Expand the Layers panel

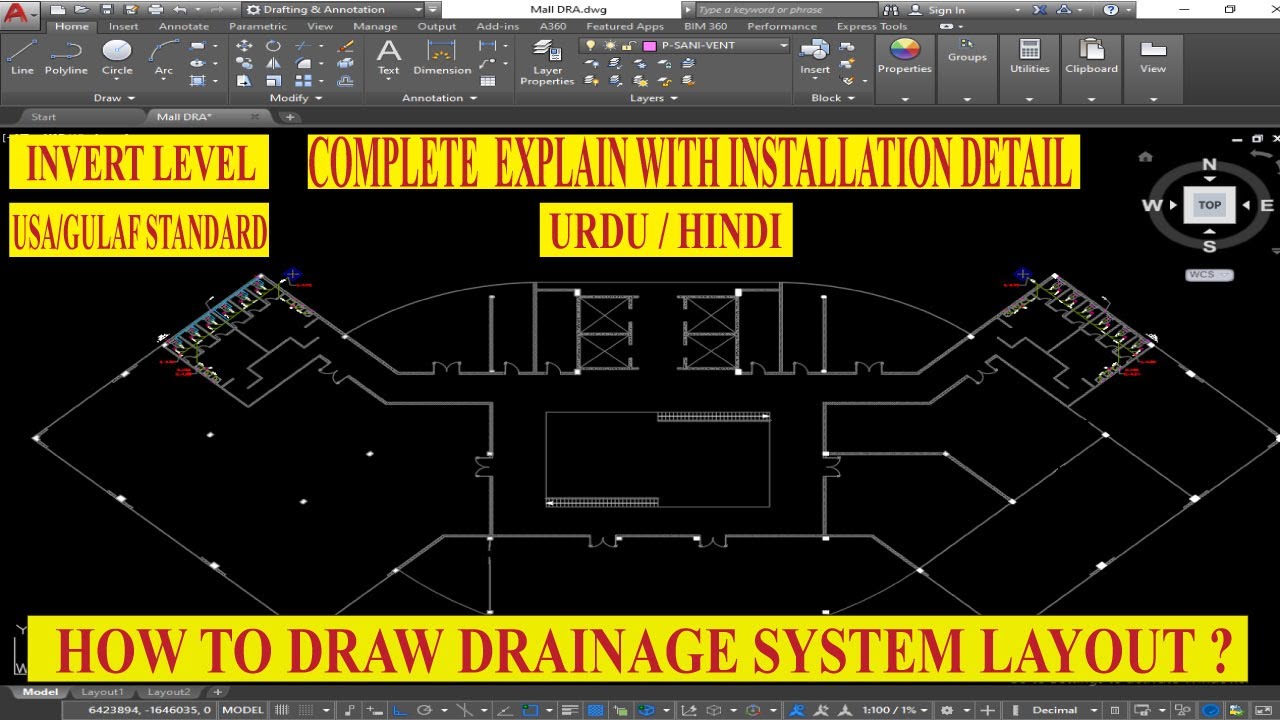click(x=652, y=98)
